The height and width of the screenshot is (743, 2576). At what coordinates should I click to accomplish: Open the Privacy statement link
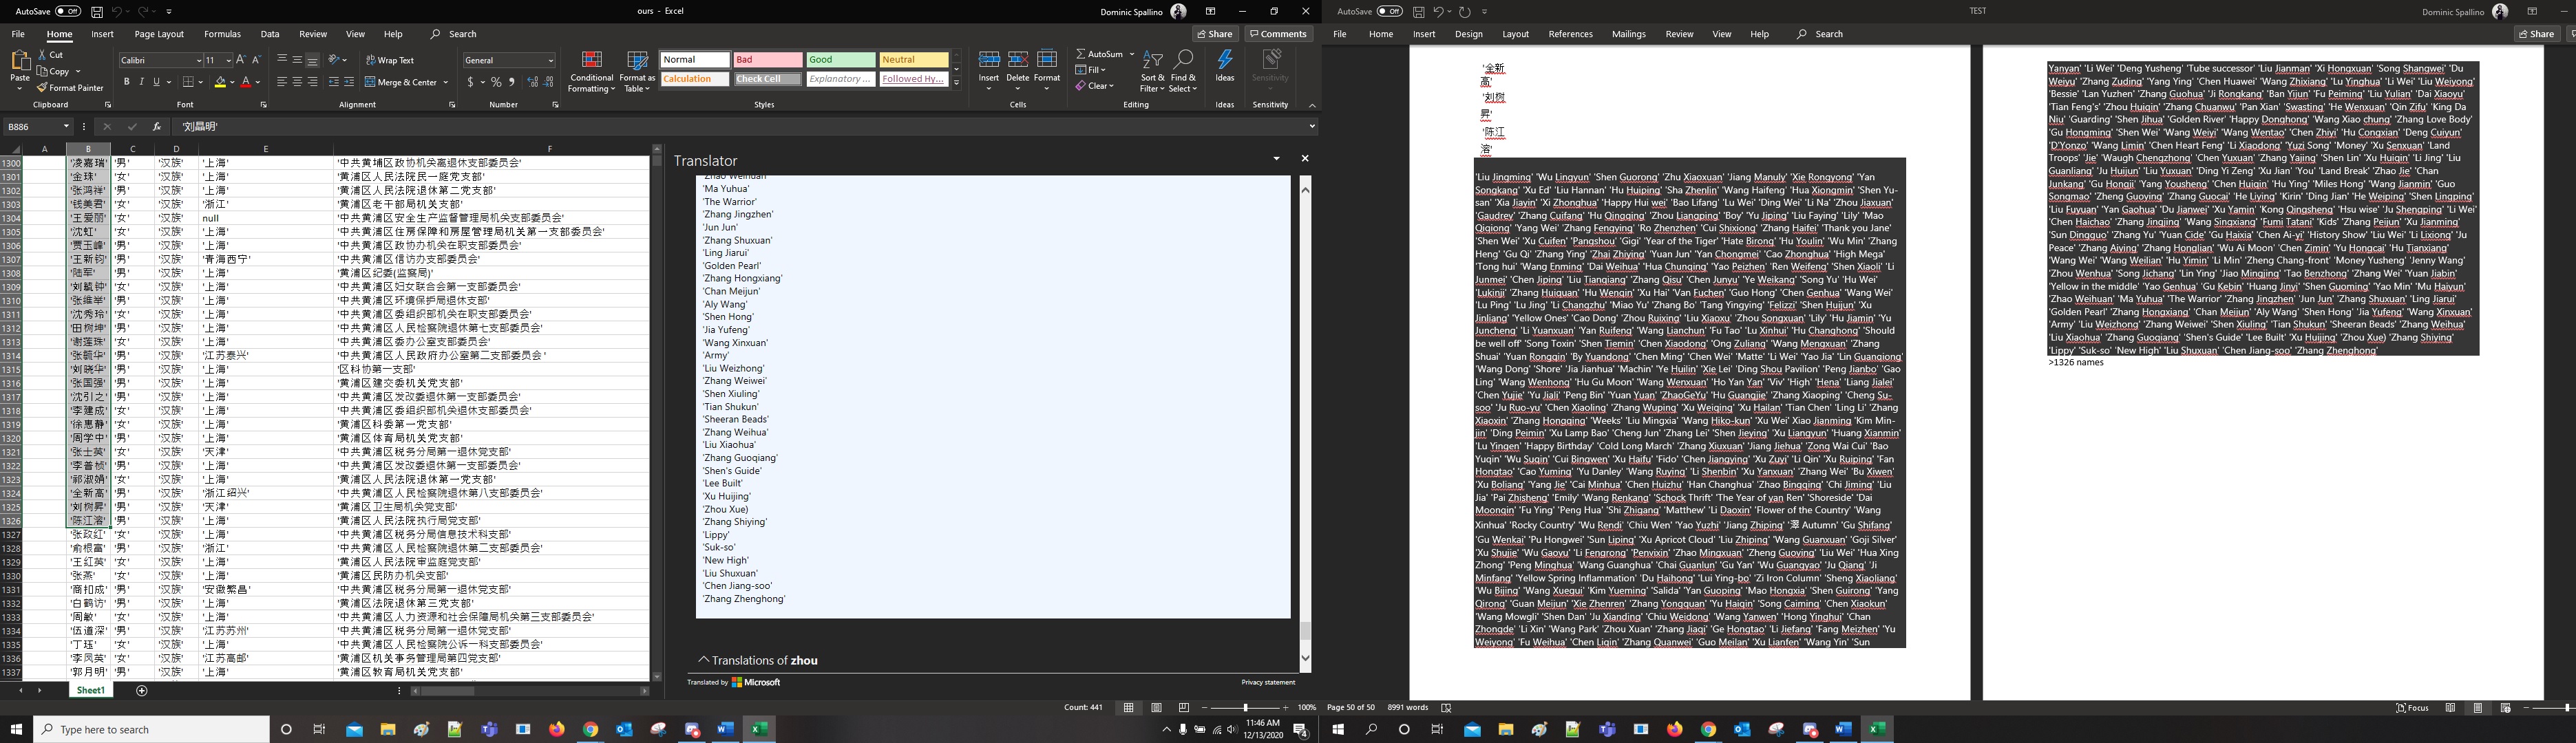coord(1268,682)
